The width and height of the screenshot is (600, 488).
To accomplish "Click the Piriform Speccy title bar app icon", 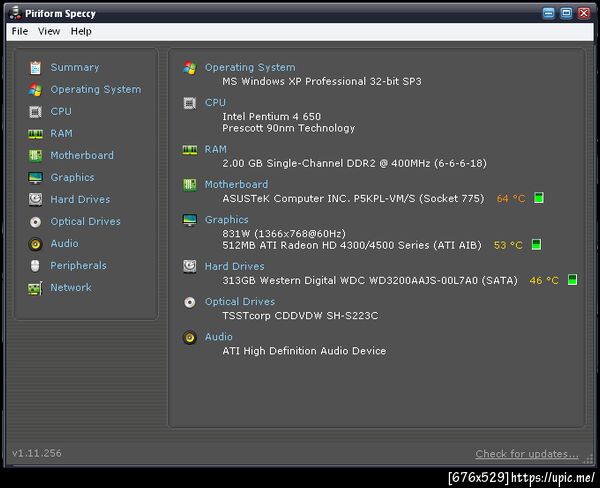I will [15, 13].
